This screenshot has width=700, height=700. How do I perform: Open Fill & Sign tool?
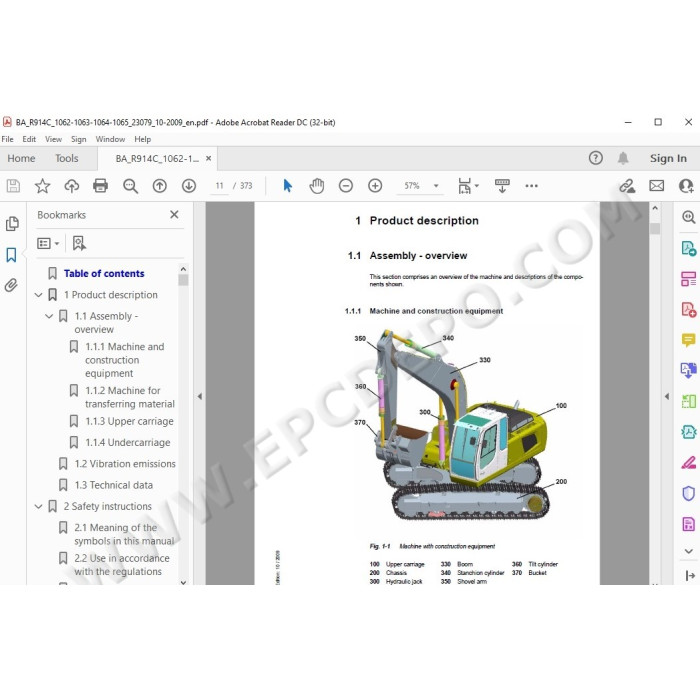point(688,463)
